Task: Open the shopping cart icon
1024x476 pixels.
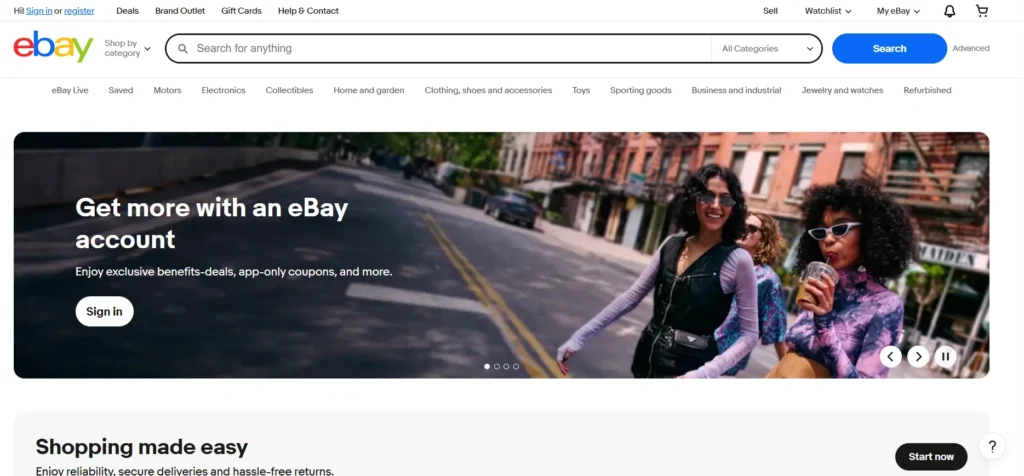Action: tap(982, 11)
